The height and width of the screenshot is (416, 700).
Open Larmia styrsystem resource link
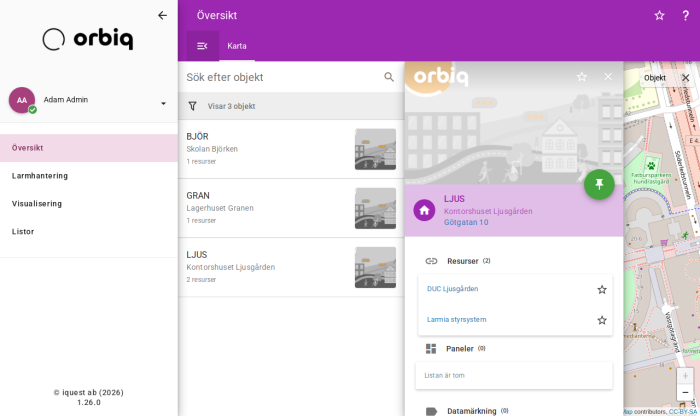456,320
